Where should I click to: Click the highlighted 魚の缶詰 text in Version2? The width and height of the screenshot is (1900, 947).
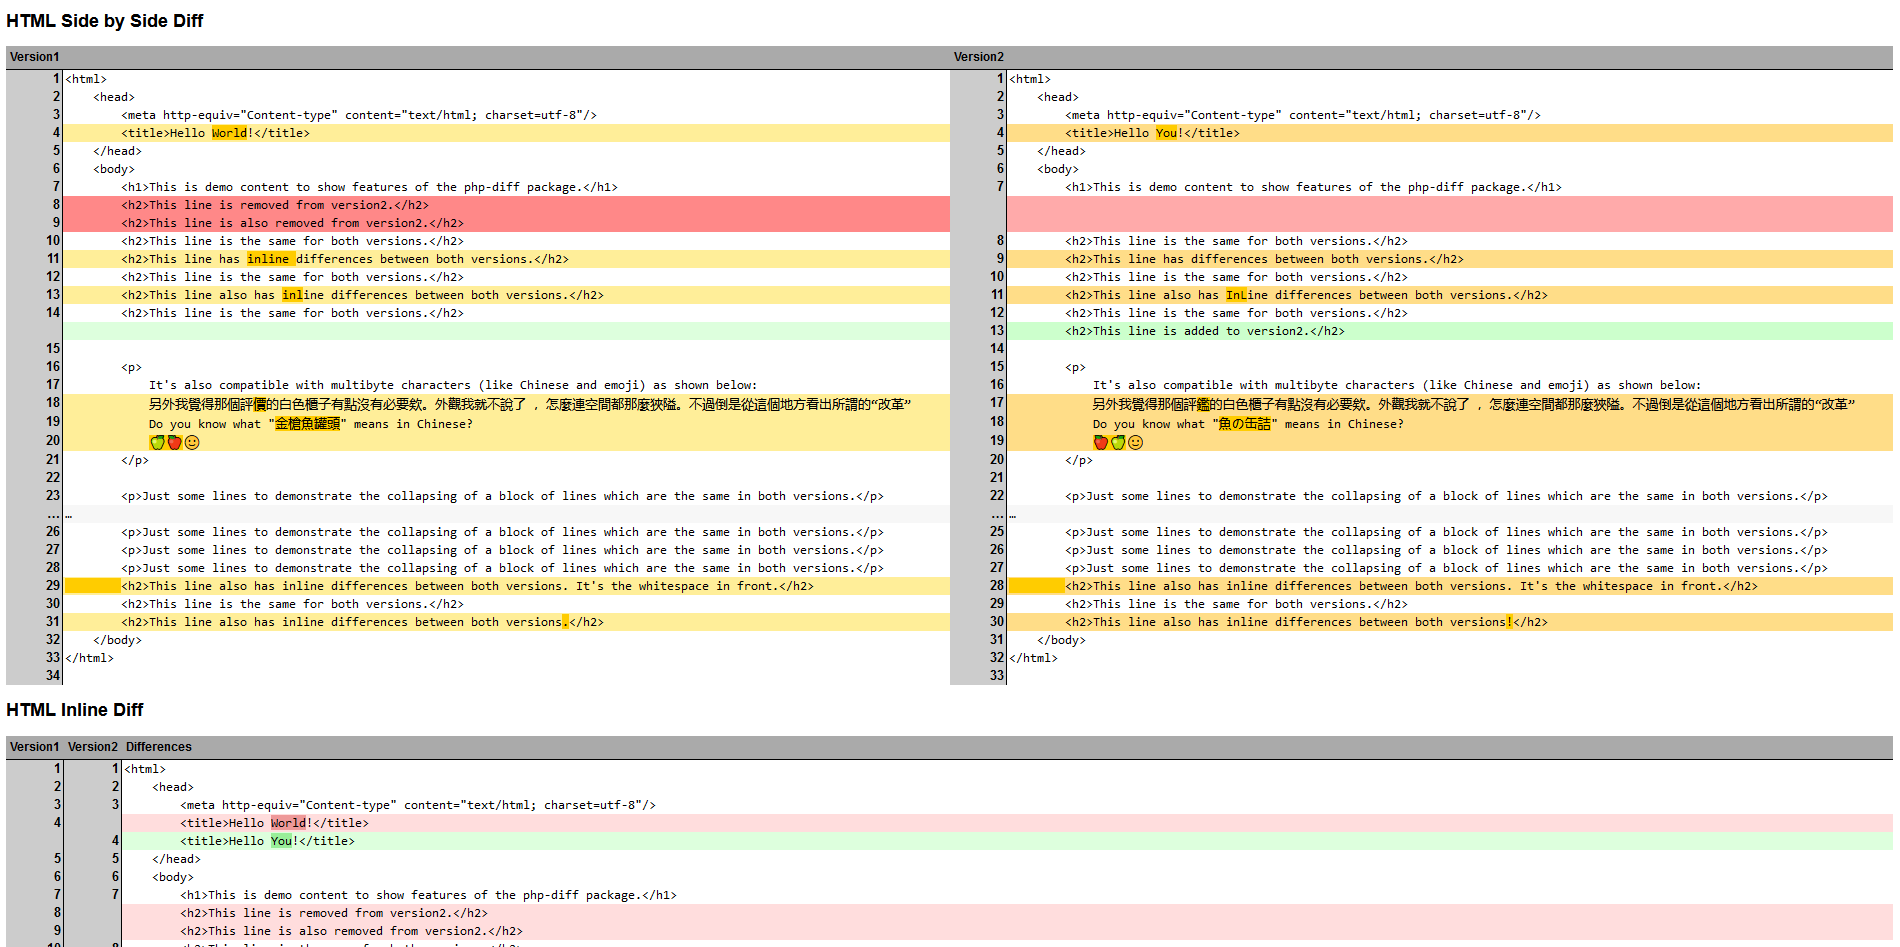(1244, 424)
